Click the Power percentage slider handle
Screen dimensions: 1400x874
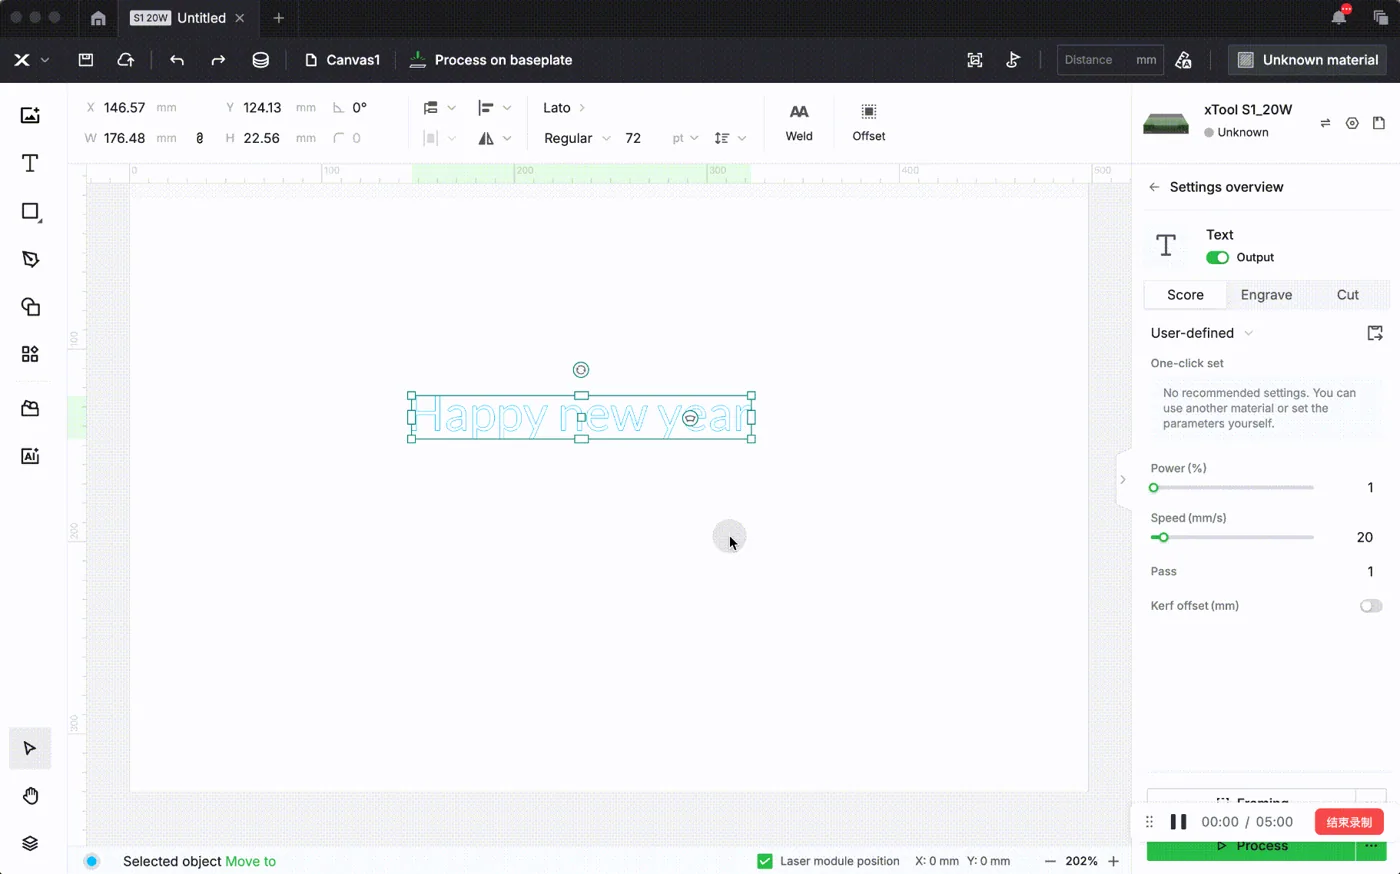tap(1153, 488)
